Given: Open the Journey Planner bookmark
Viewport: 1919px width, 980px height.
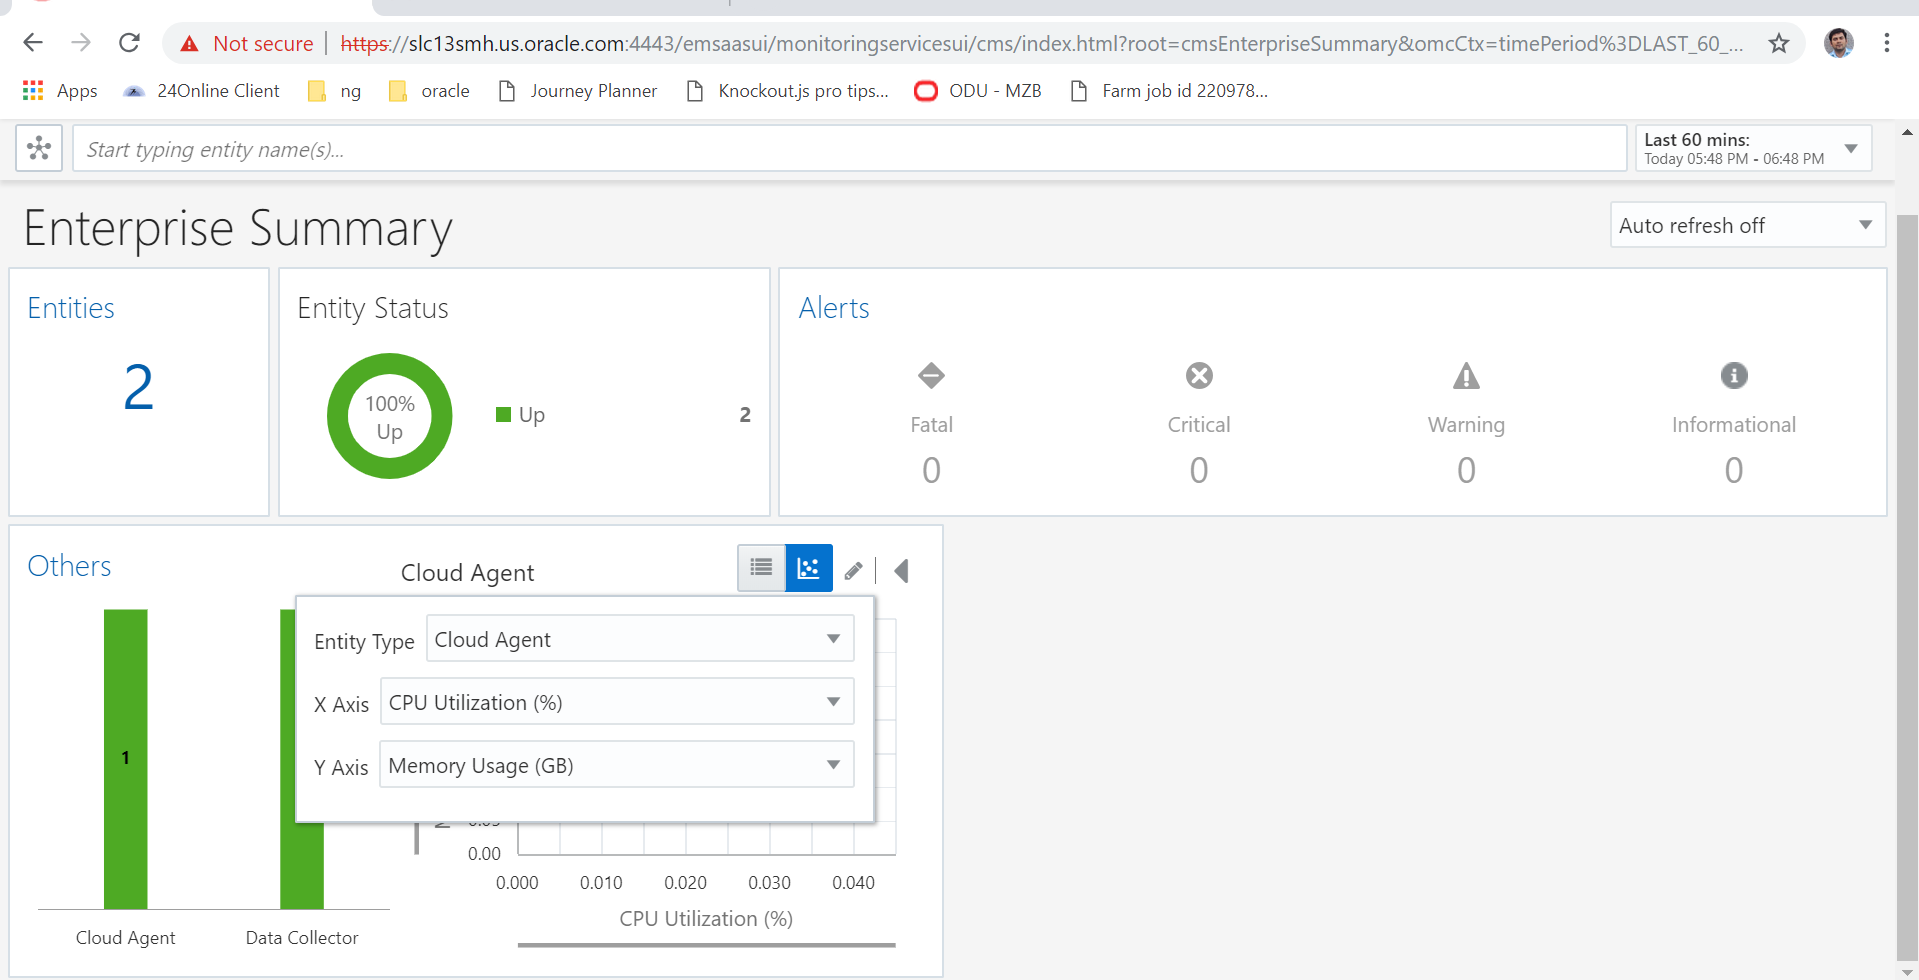Looking at the screenshot, I should coord(578,91).
